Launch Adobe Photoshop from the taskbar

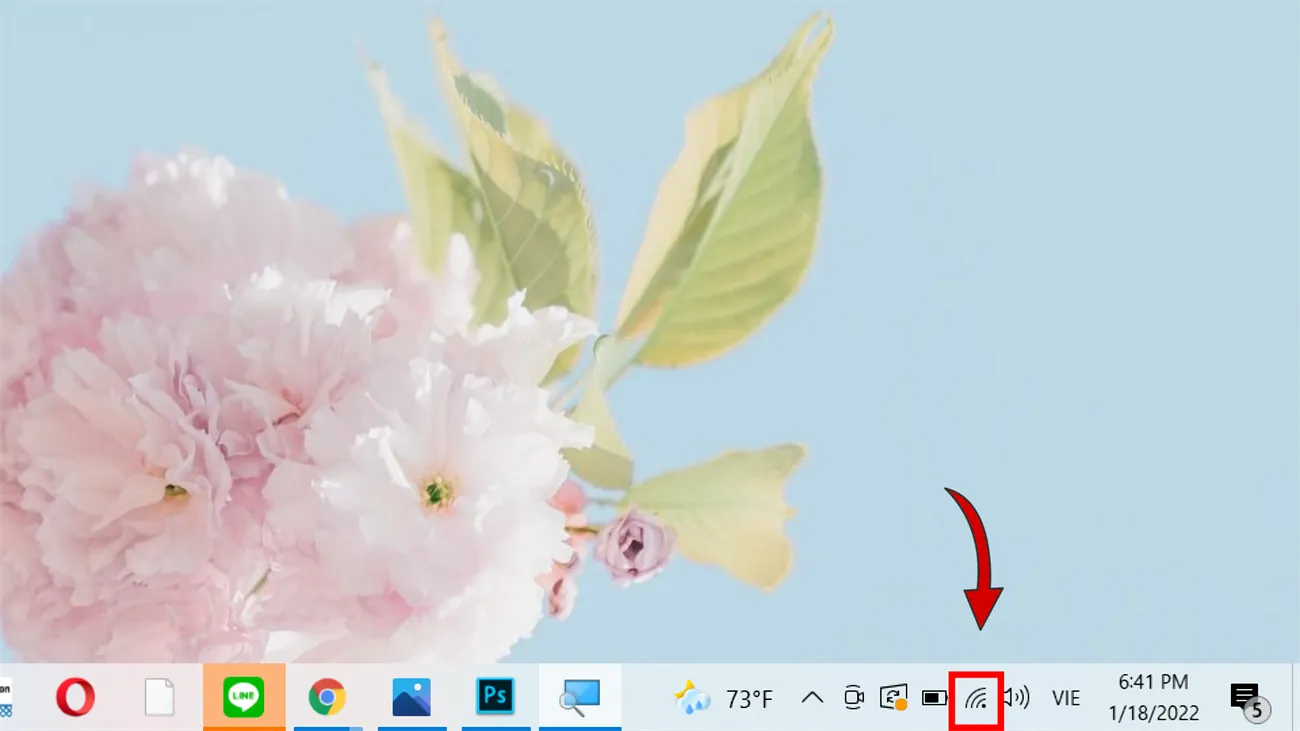pyautogui.click(x=495, y=698)
